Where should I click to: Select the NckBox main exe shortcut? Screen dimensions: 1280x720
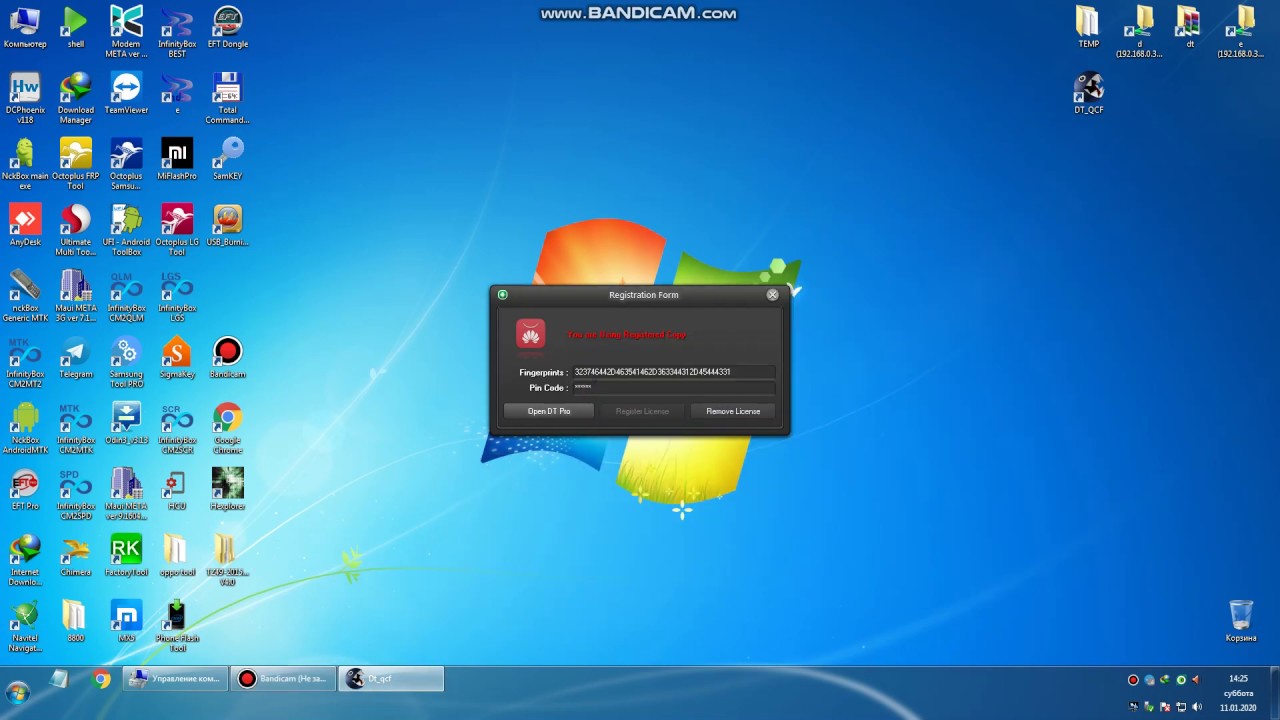[25, 164]
